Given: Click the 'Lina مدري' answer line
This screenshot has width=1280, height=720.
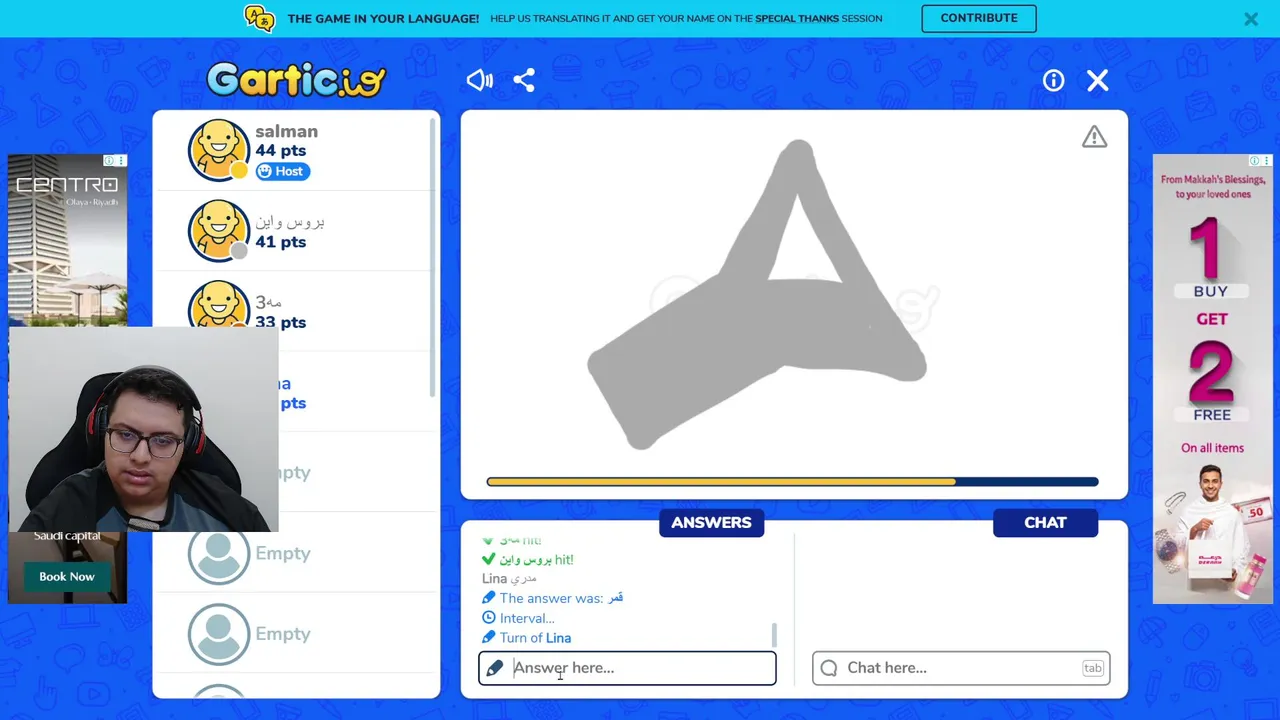Looking at the screenshot, I should pyautogui.click(x=509, y=578).
